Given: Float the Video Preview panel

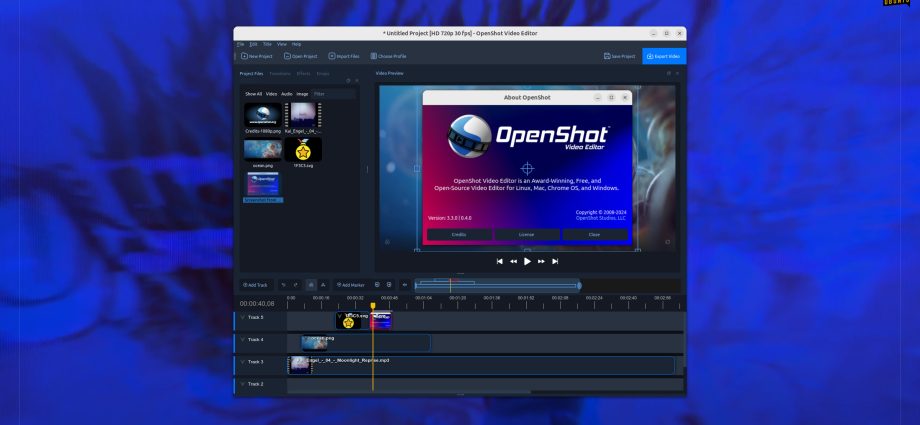Looking at the screenshot, I should [668, 73].
